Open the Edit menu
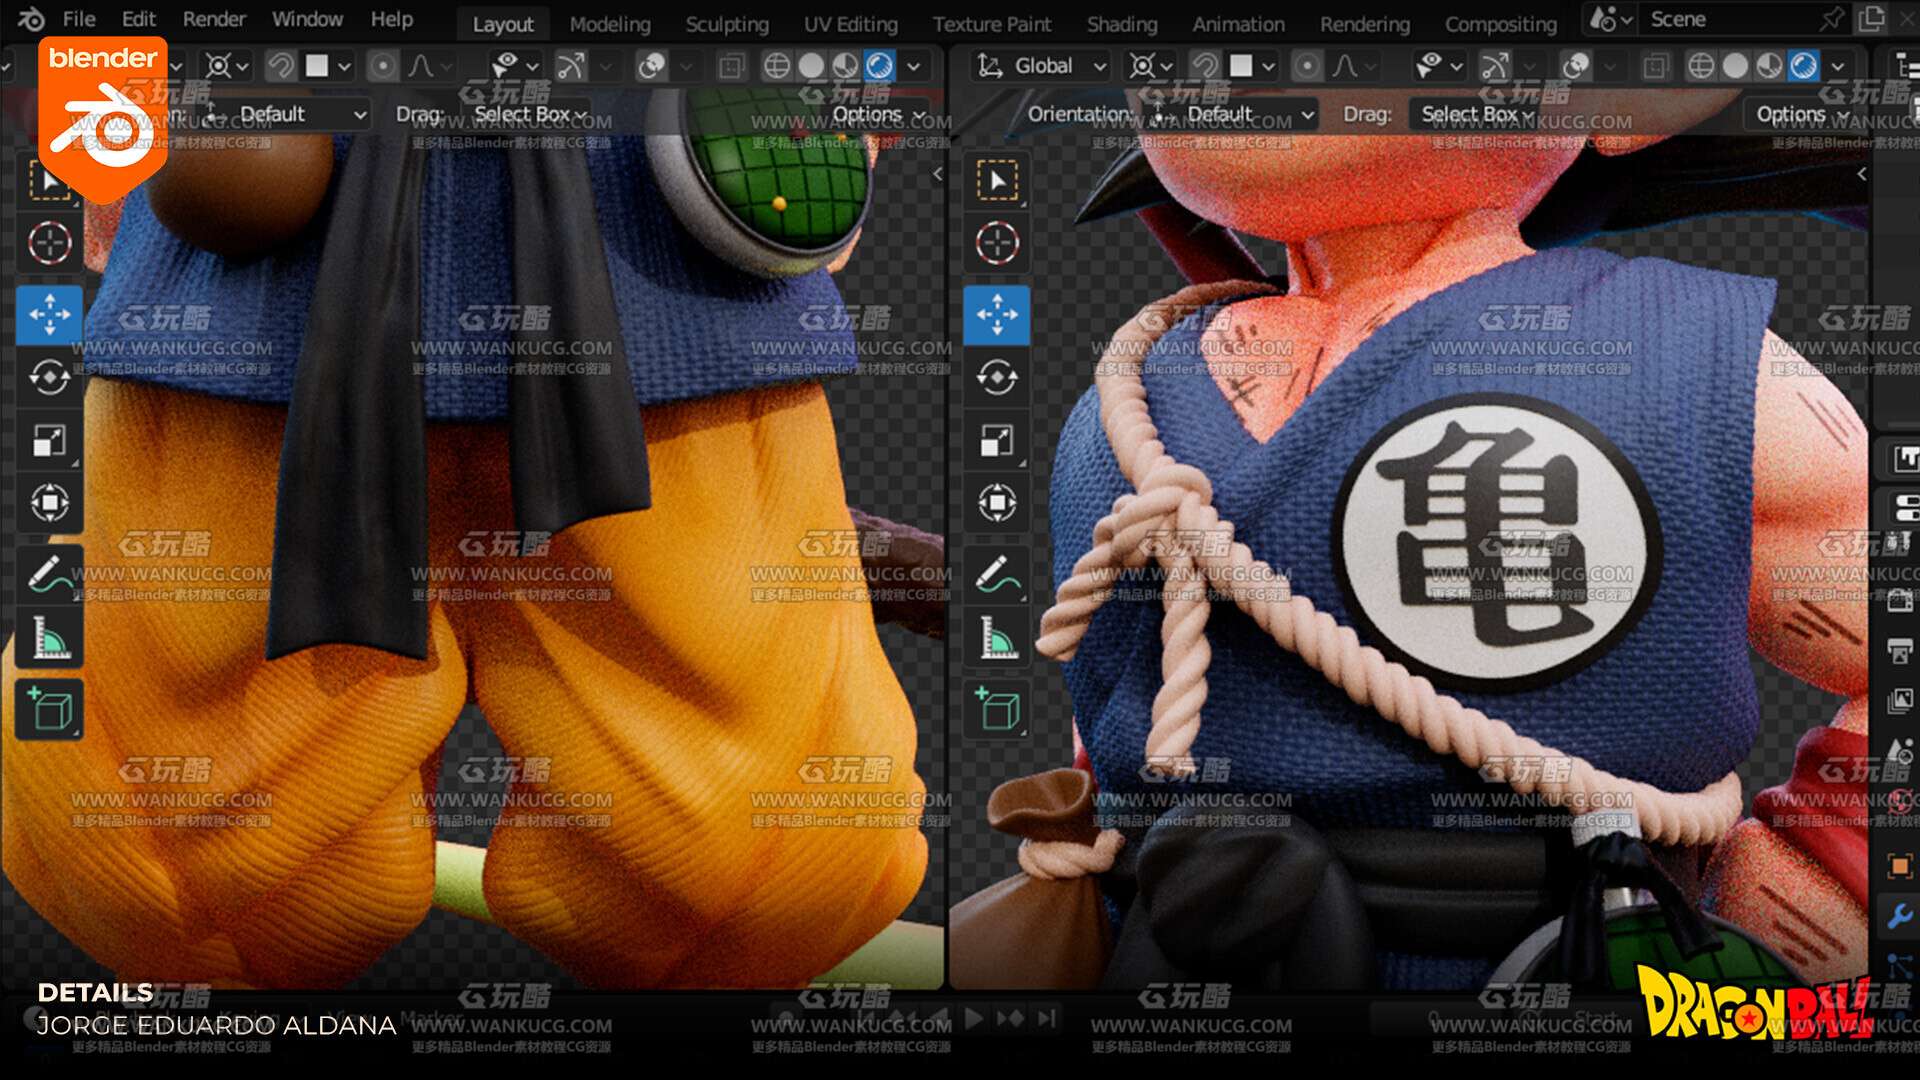This screenshot has width=1920, height=1080. (139, 19)
